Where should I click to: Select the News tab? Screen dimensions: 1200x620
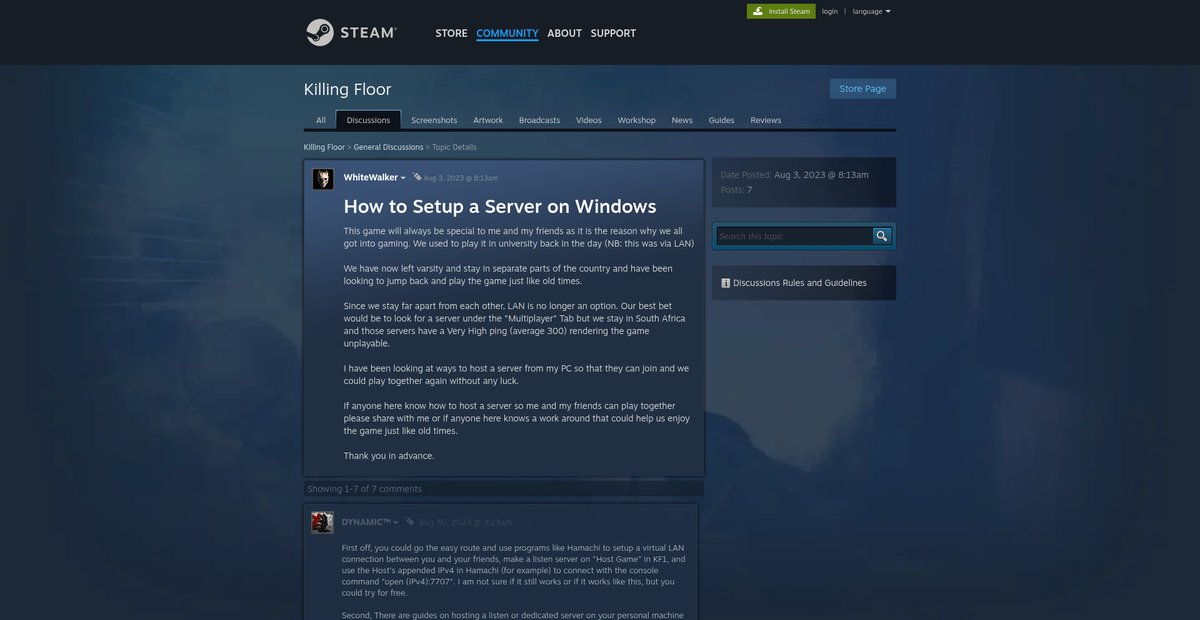[x=682, y=120]
